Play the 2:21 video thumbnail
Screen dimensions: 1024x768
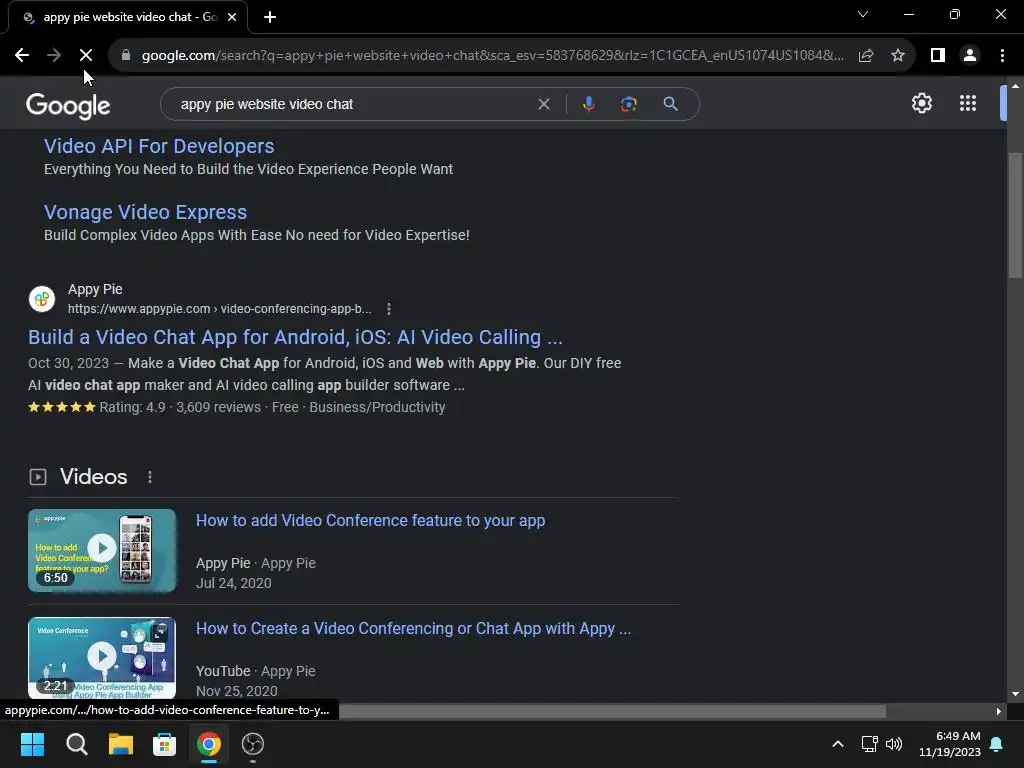[102, 658]
